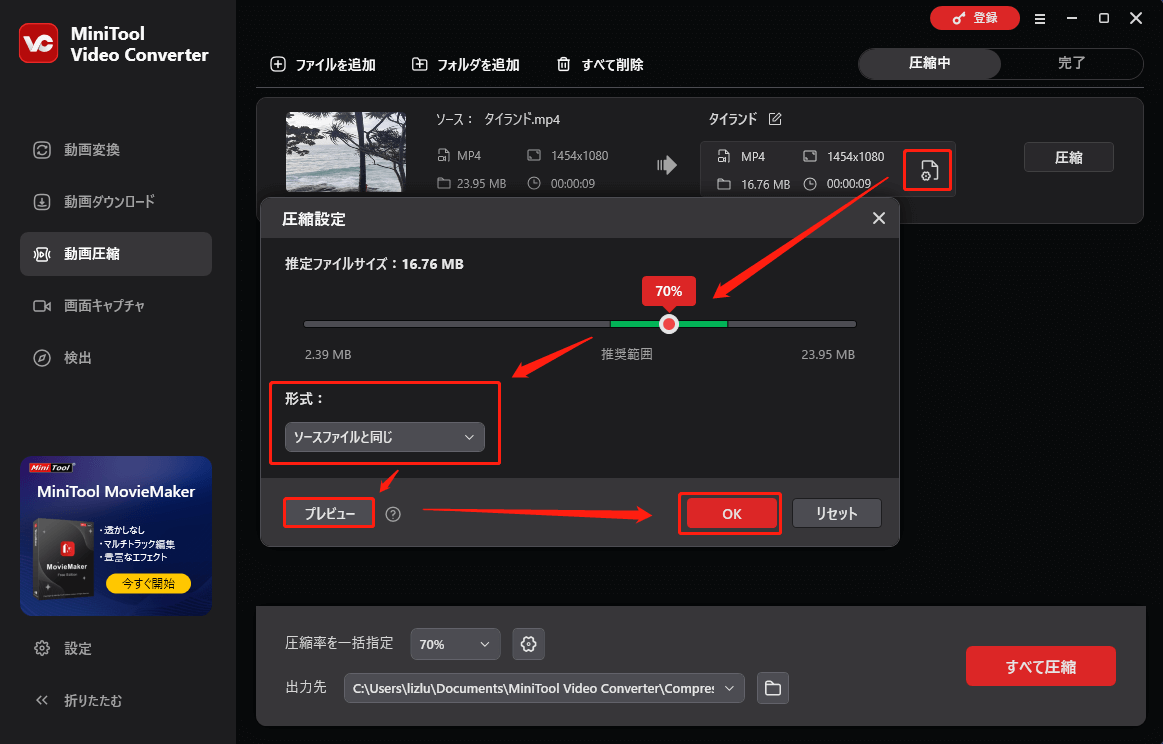Viewport: 1163px width, 744px height.
Task: Switch to the 圧縮中 tab
Action: (929, 64)
